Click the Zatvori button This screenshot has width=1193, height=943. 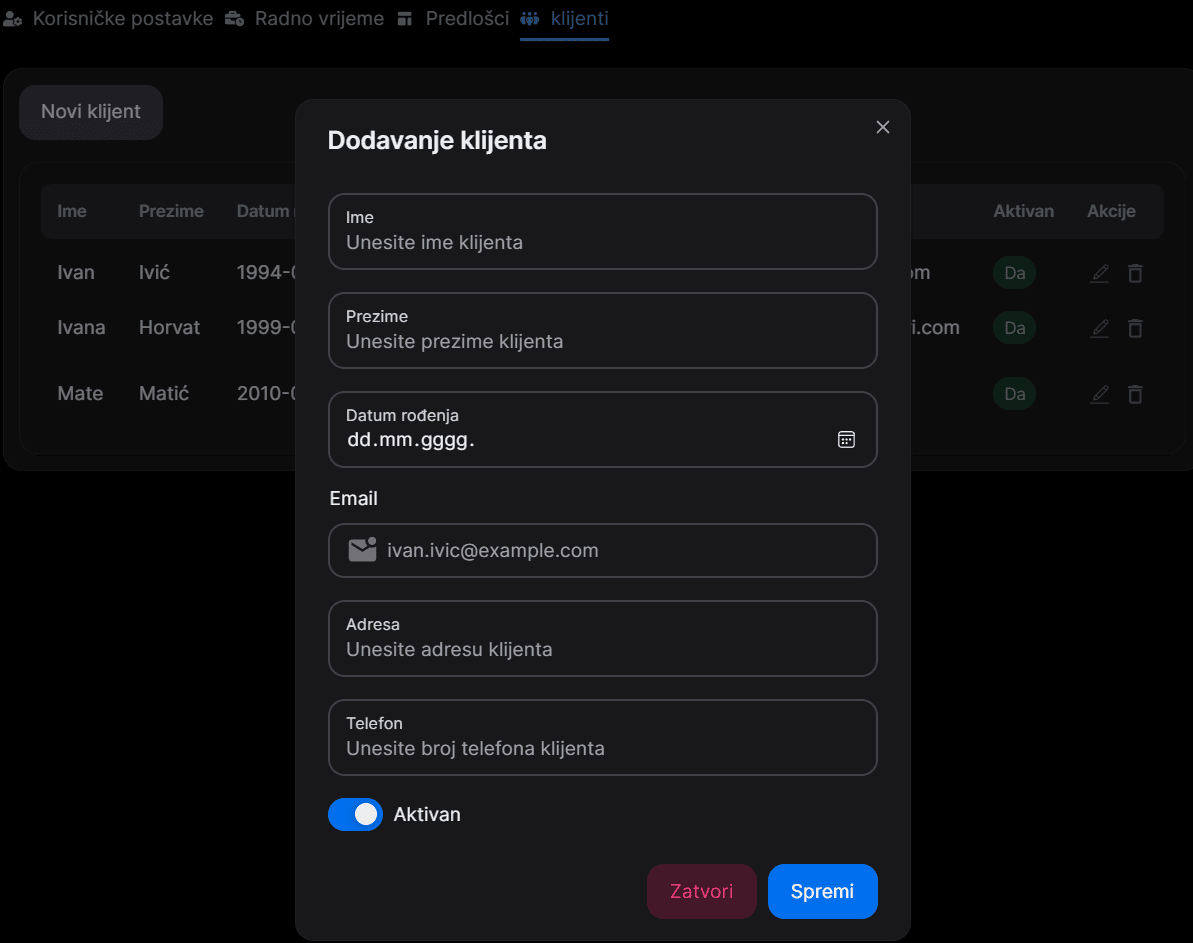pyautogui.click(x=701, y=891)
